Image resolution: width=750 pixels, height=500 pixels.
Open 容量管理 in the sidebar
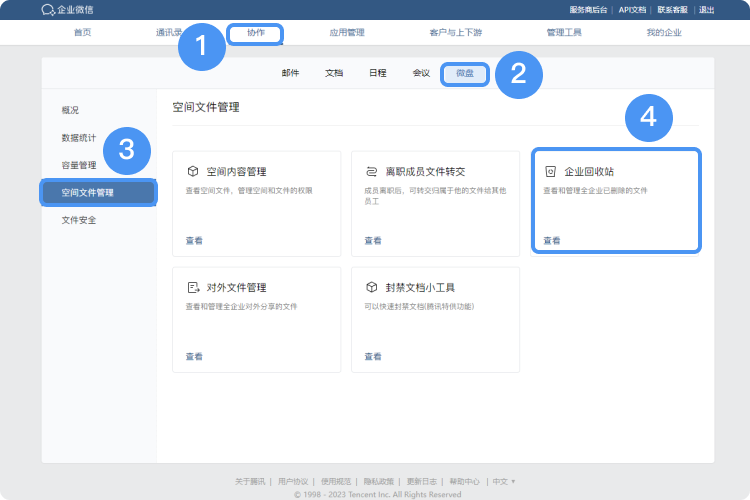79,165
